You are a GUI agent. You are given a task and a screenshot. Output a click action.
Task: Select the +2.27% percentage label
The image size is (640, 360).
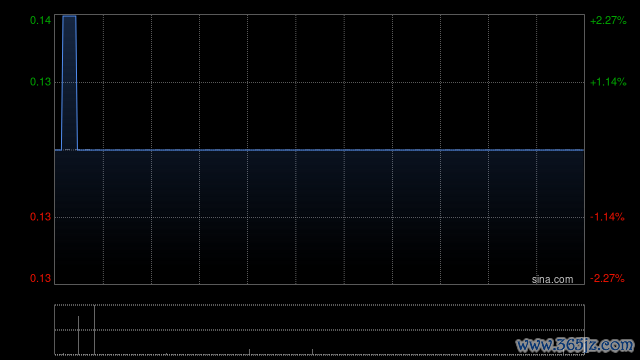coord(608,20)
